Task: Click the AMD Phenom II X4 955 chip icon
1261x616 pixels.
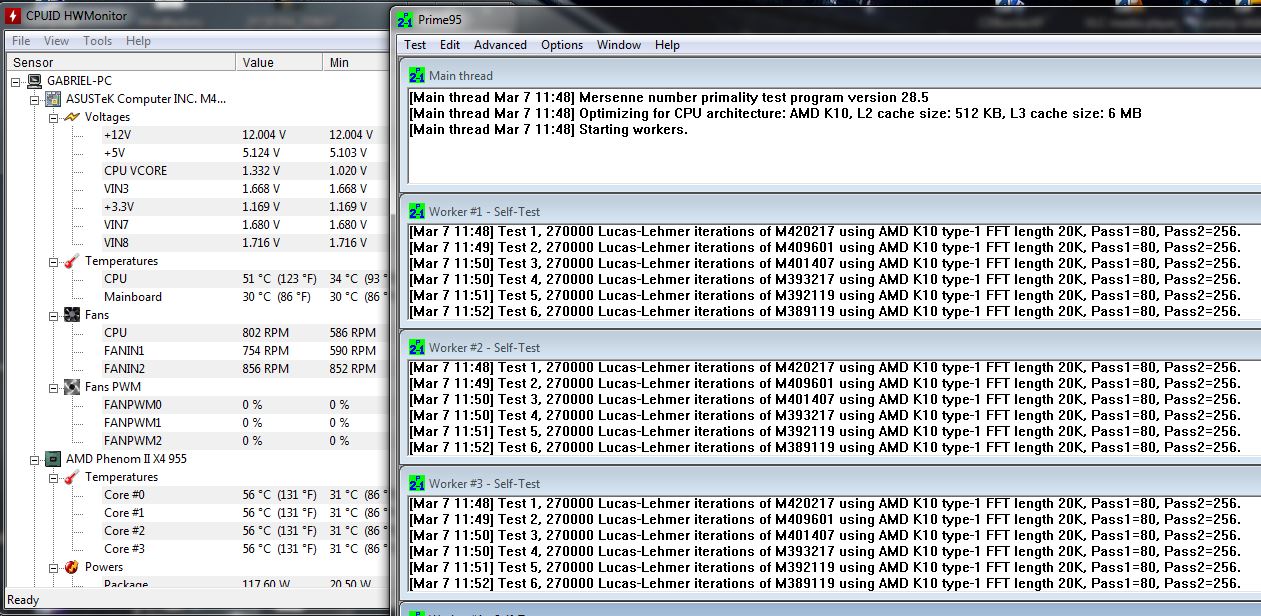Action: click(53, 459)
